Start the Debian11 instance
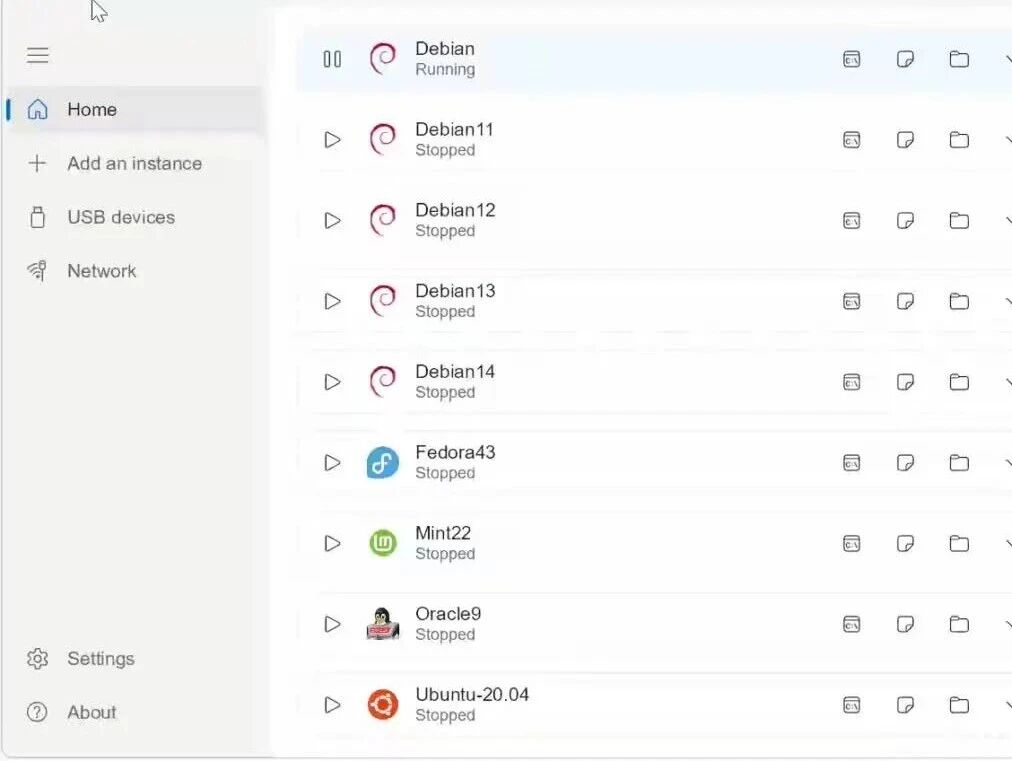Image resolution: width=1012 pixels, height=761 pixels. (x=332, y=140)
